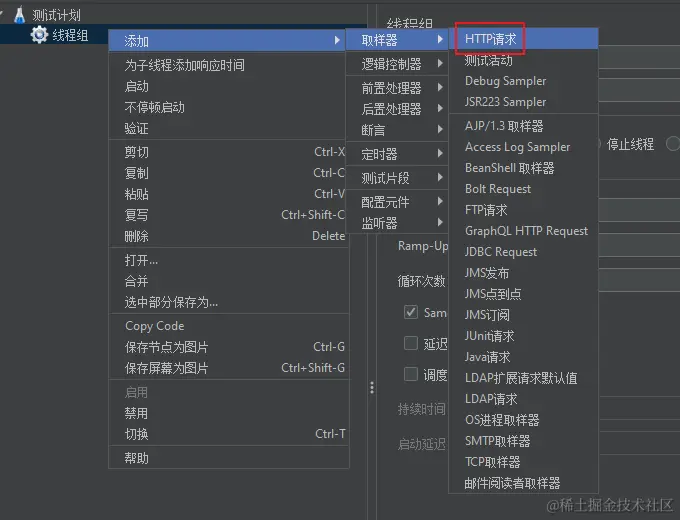This screenshot has height=520, width=680.
Task: Choose JMS订阅 sampler
Action: (x=523, y=315)
